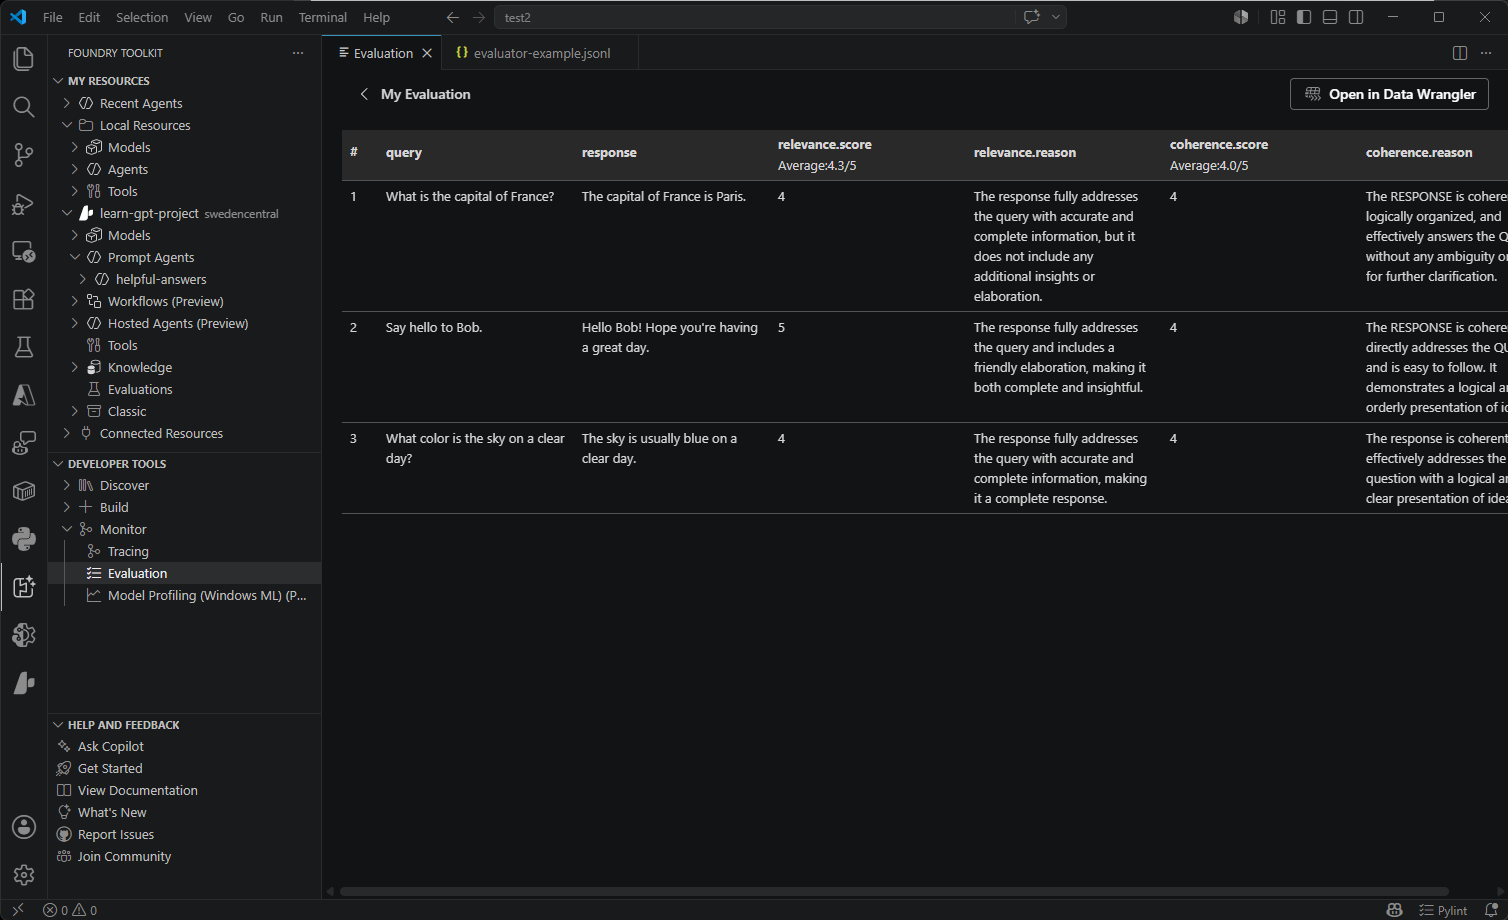Click the errors and warnings status indicator
1508x920 pixels.
(70, 910)
